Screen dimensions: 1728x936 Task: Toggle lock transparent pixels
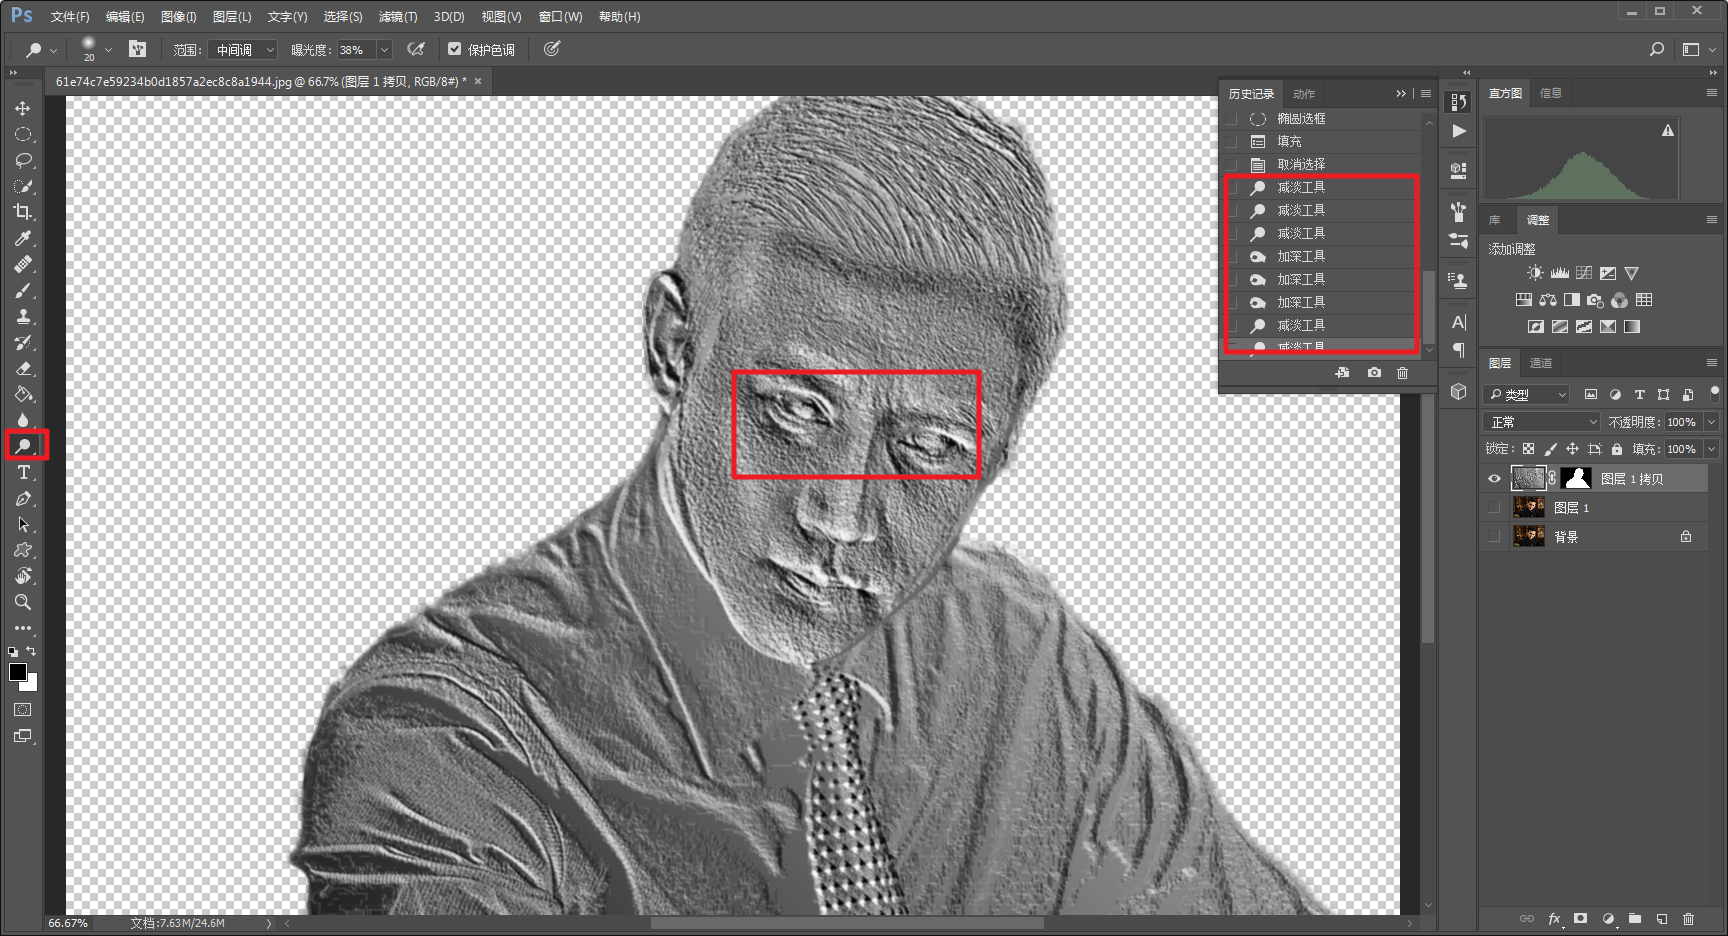click(x=1528, y=449)
